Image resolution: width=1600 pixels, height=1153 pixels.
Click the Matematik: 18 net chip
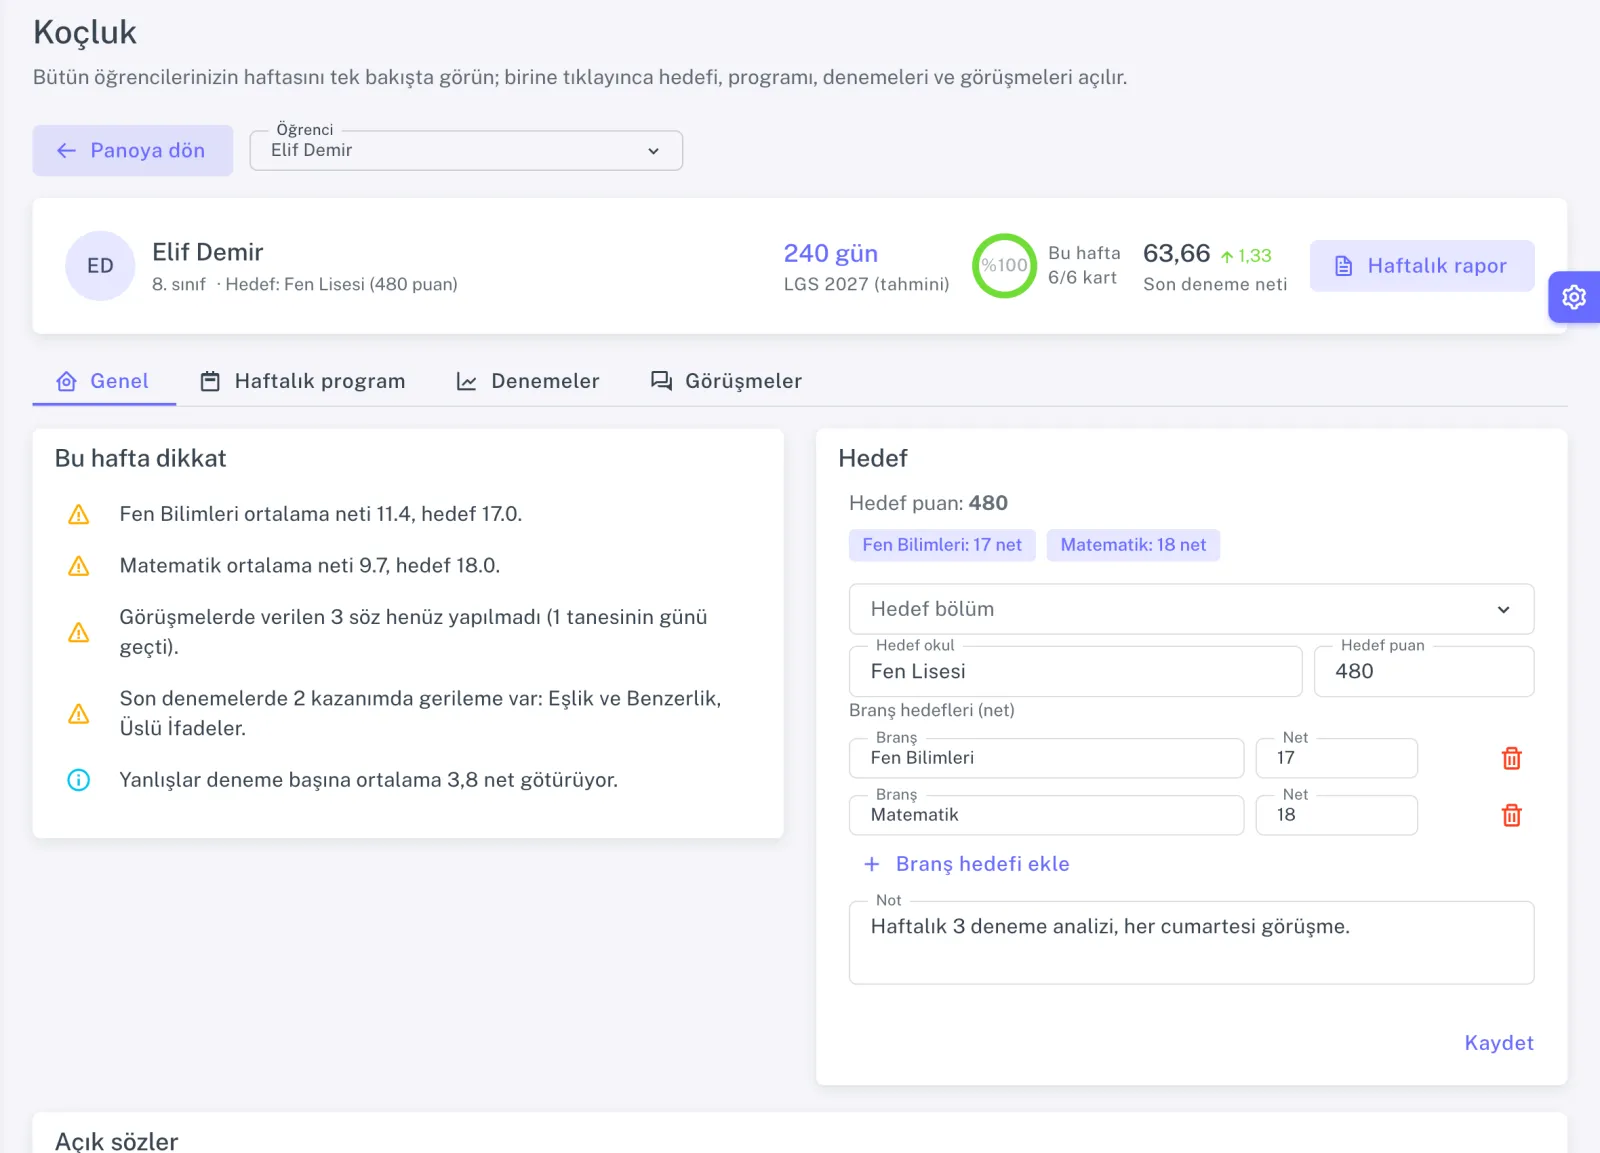pyautogui.click(x=1133, y=545)
